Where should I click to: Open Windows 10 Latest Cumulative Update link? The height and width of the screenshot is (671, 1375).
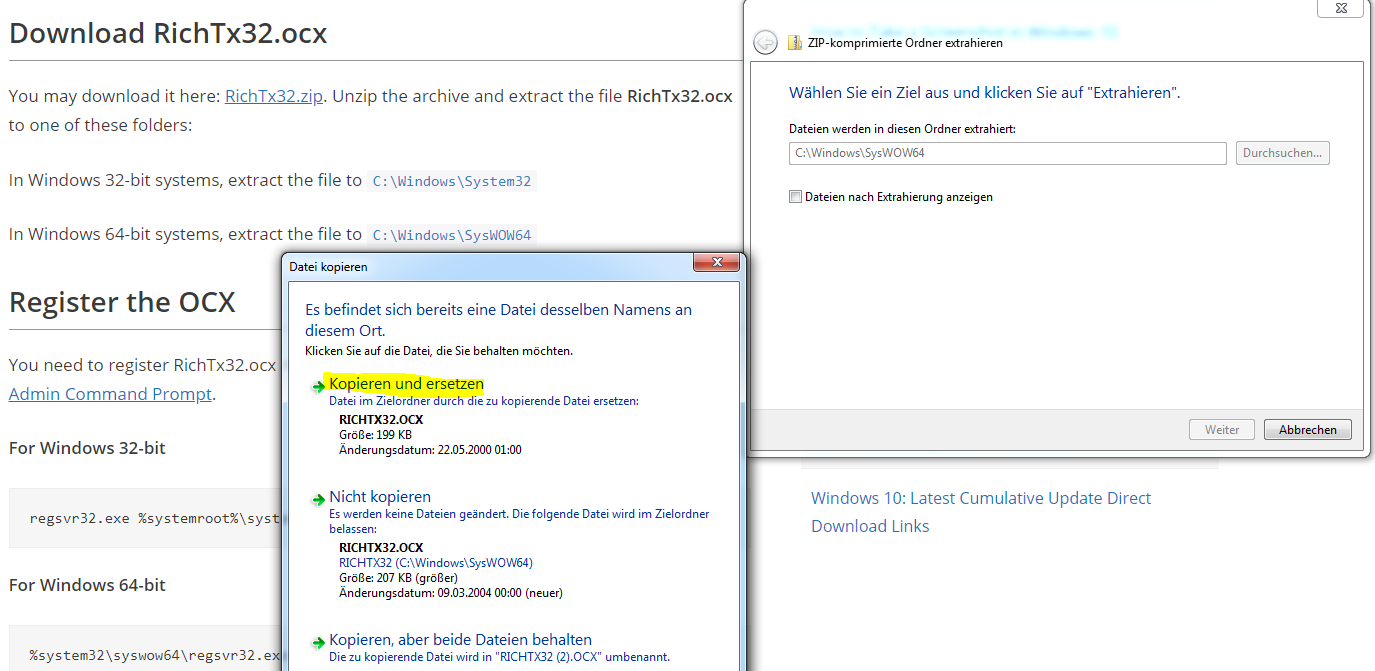coord(981,512)
